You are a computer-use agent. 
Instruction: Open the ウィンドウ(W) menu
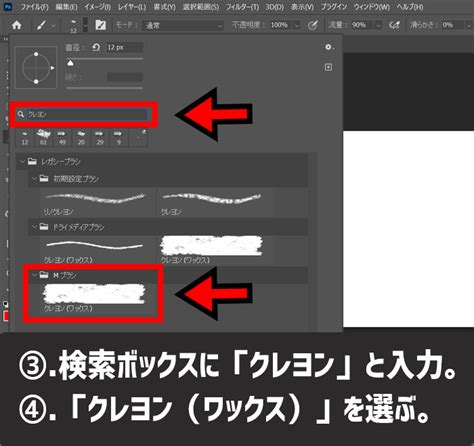[372, 7]
